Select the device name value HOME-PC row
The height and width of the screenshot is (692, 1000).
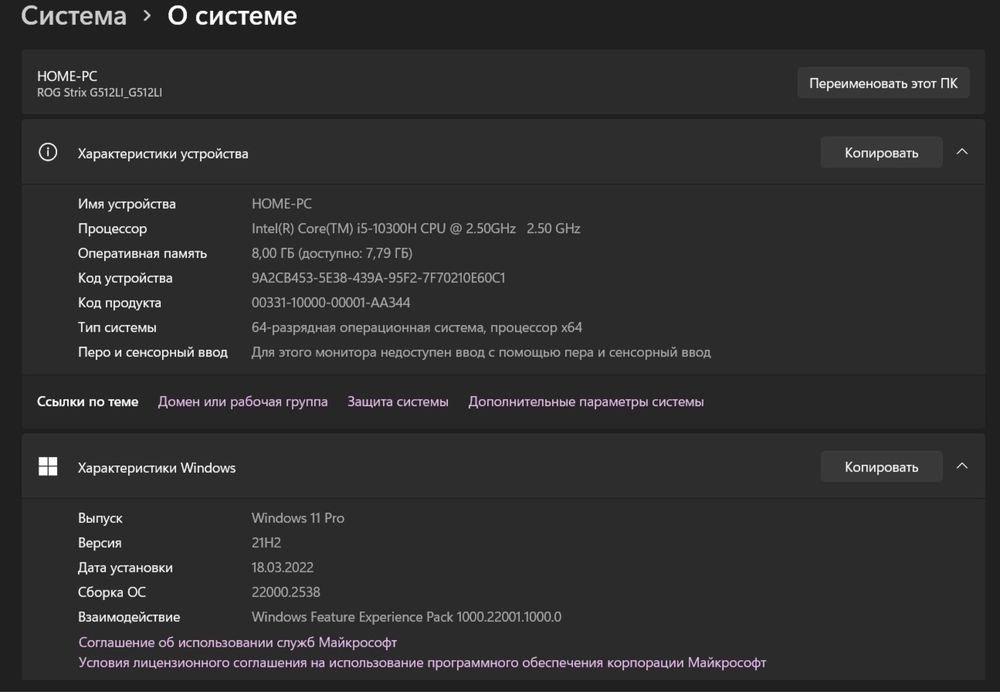tap(282, 204)
